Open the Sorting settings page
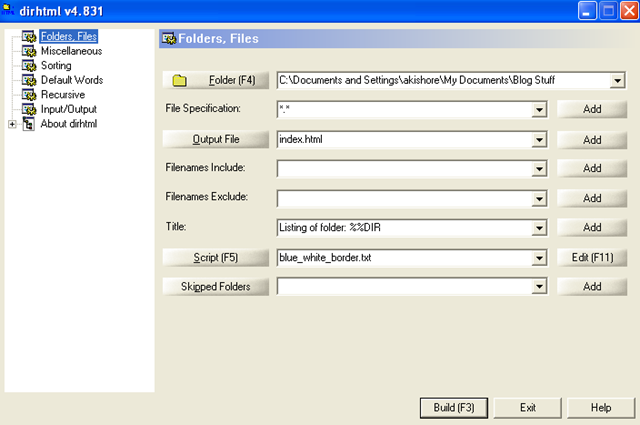 56,66
